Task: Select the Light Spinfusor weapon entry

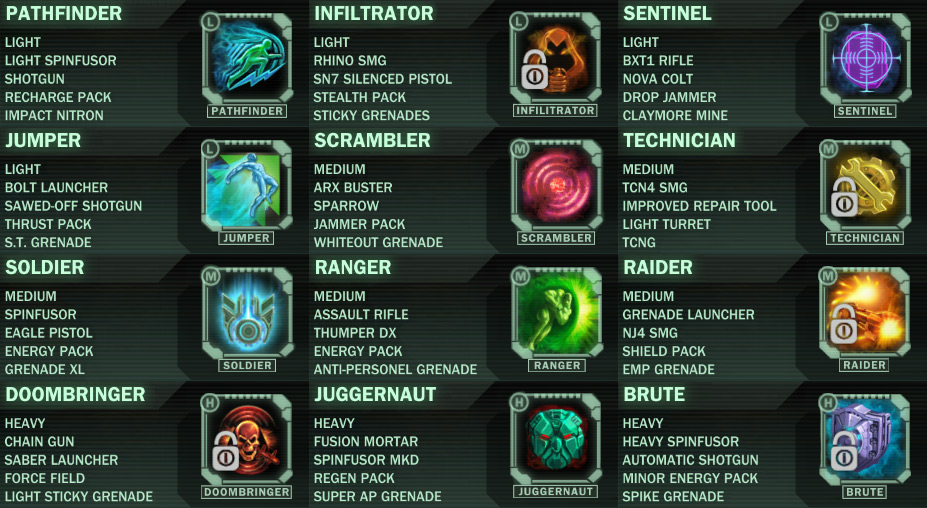Action: [60, 60]
